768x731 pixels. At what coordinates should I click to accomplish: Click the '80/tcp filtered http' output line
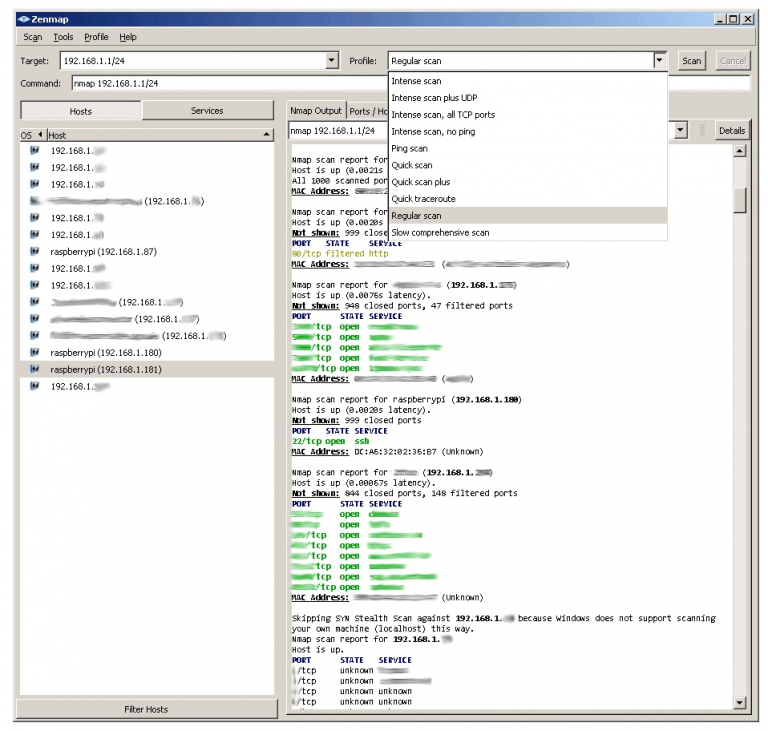(340, 253)
